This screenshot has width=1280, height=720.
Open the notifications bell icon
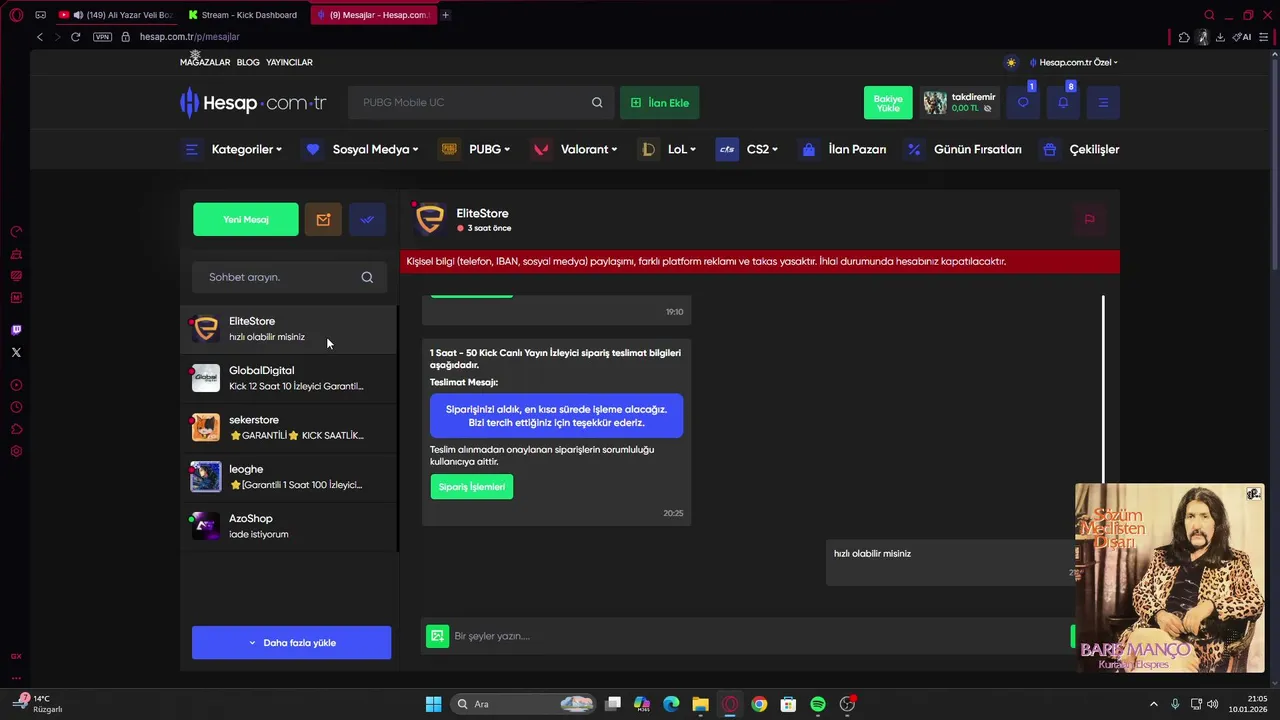(x=1063, y=102)
